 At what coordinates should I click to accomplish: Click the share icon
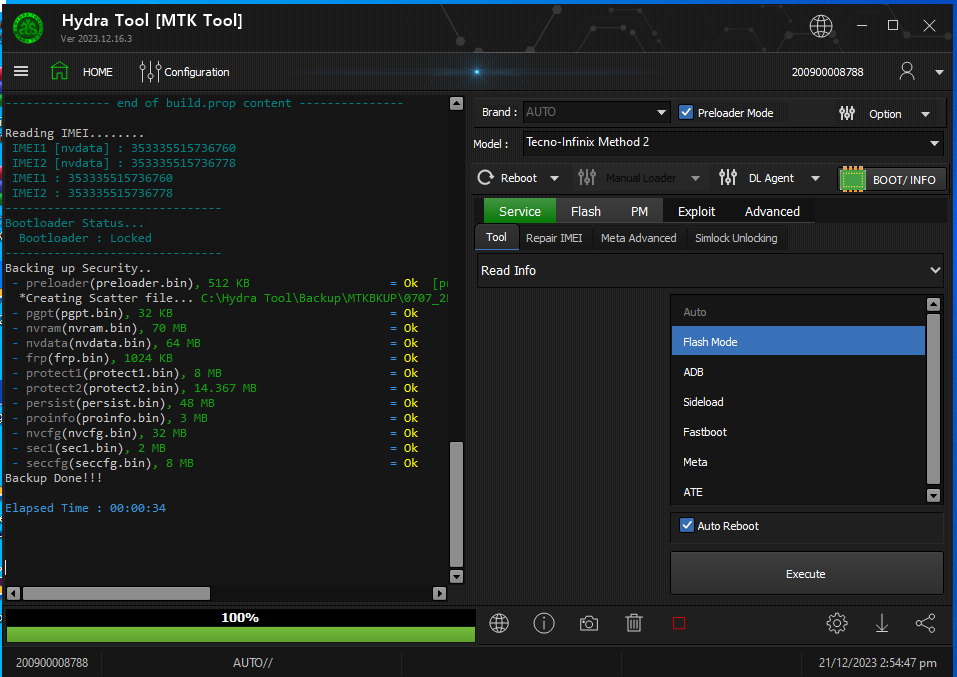(x=925, y=623)
